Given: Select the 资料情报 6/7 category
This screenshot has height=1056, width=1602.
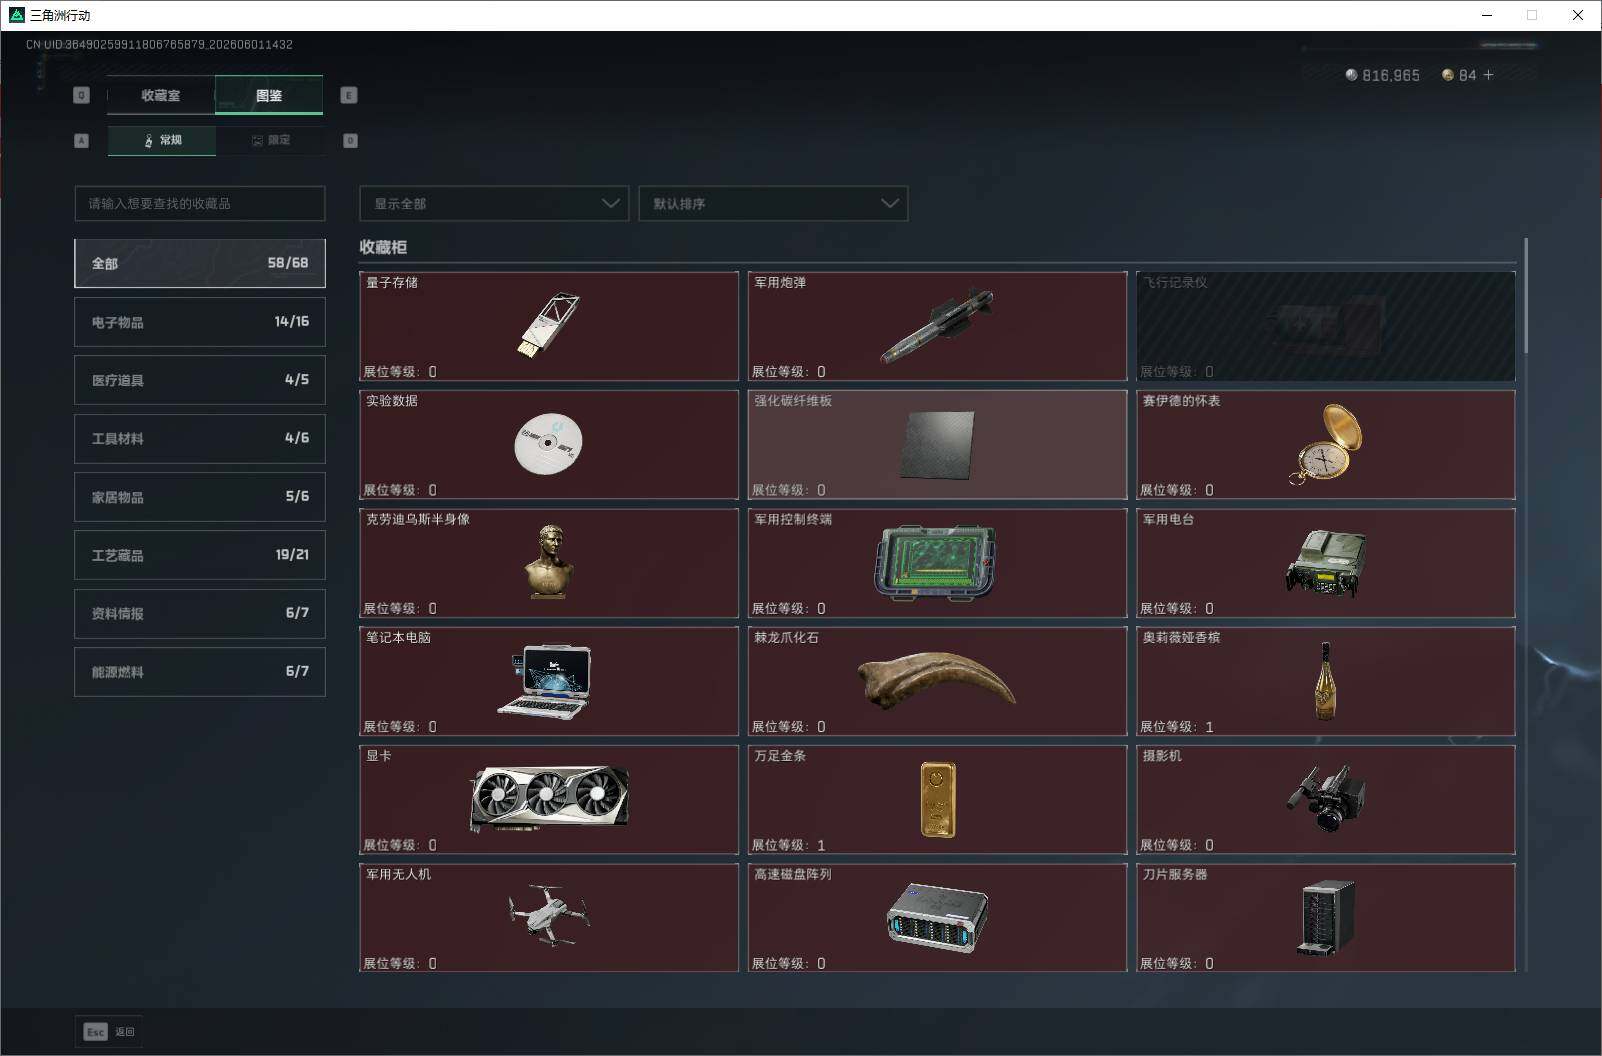Looking at the screenshot, I should coord(200,613).
